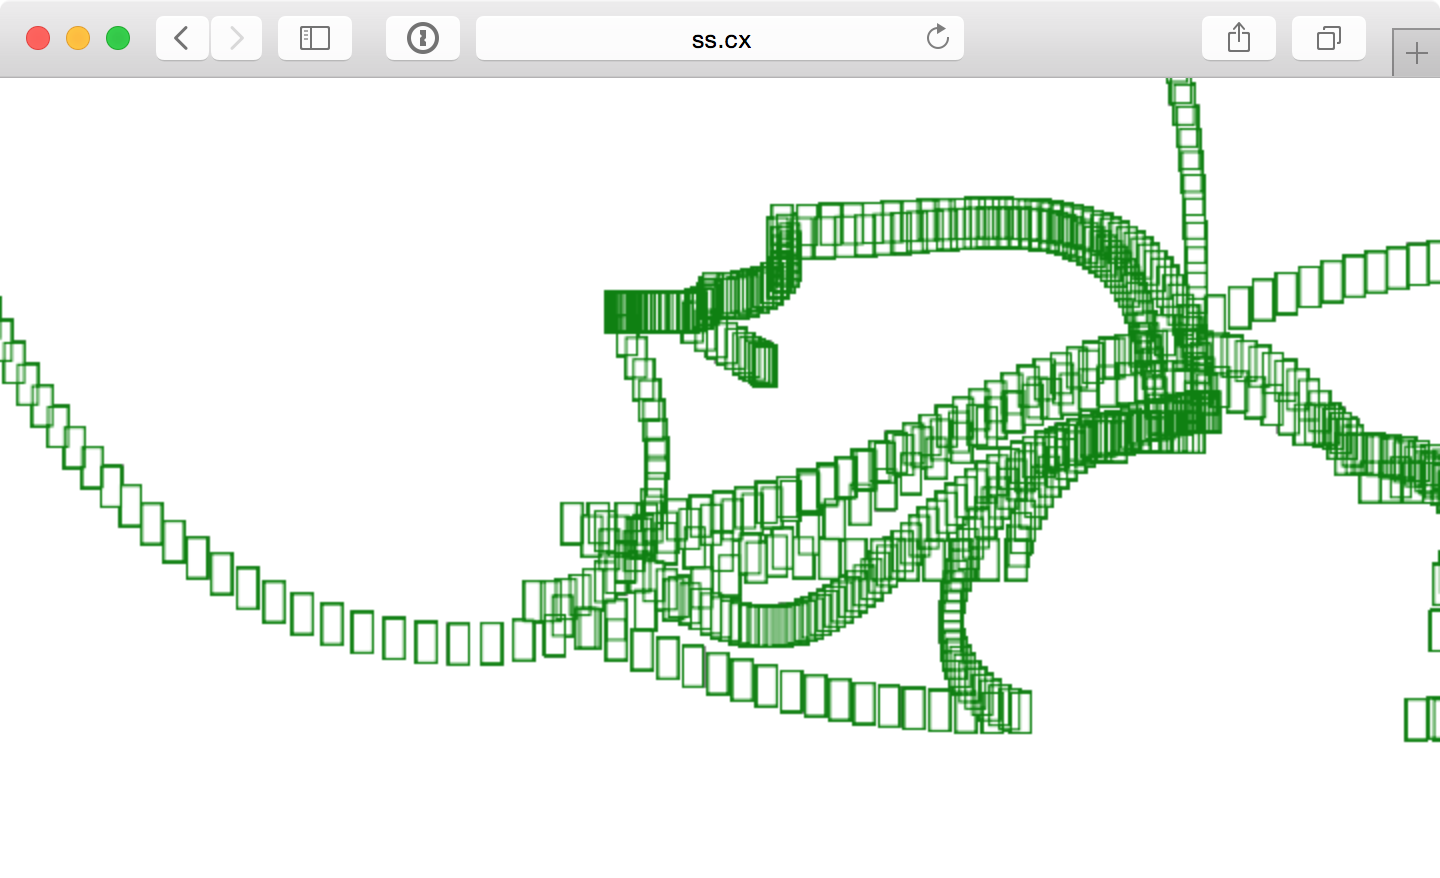Image resolution: width=1440 pixels, height=878 pixels.
Task: Click the isolated green square pair near the bottom right edge
Action: pyautogui.click(x=1422, y=719)
